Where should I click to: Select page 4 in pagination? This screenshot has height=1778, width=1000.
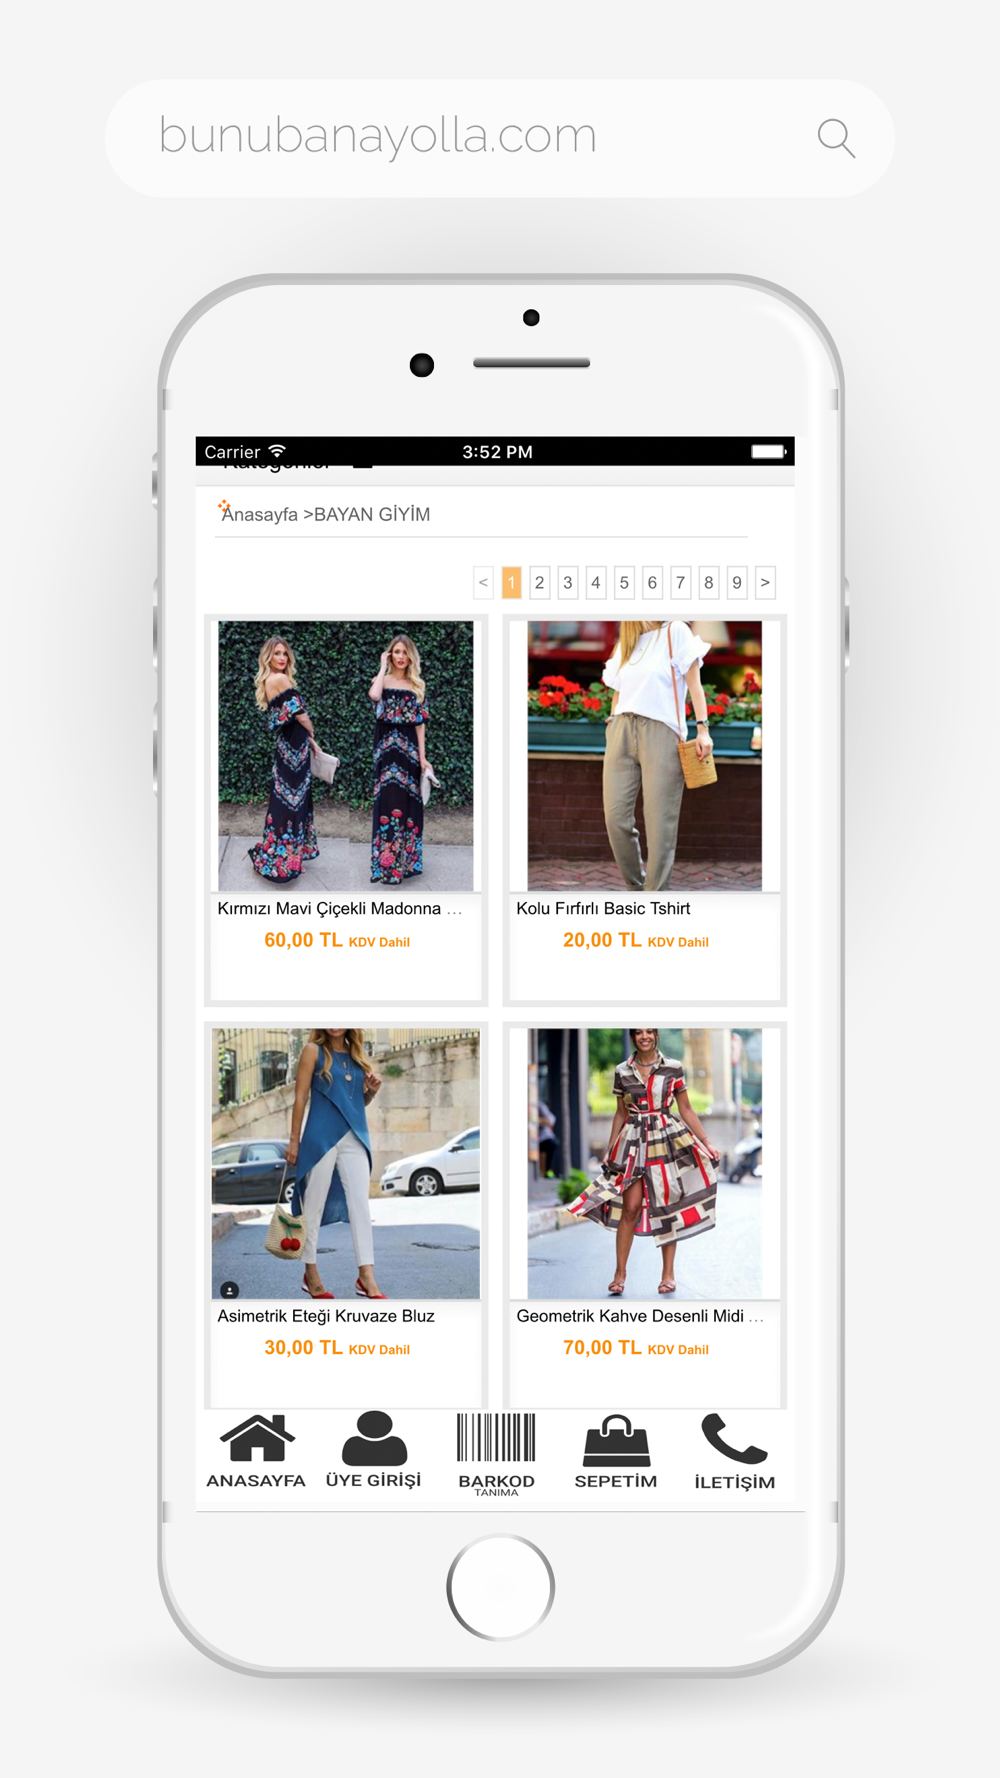pos(596,582)
